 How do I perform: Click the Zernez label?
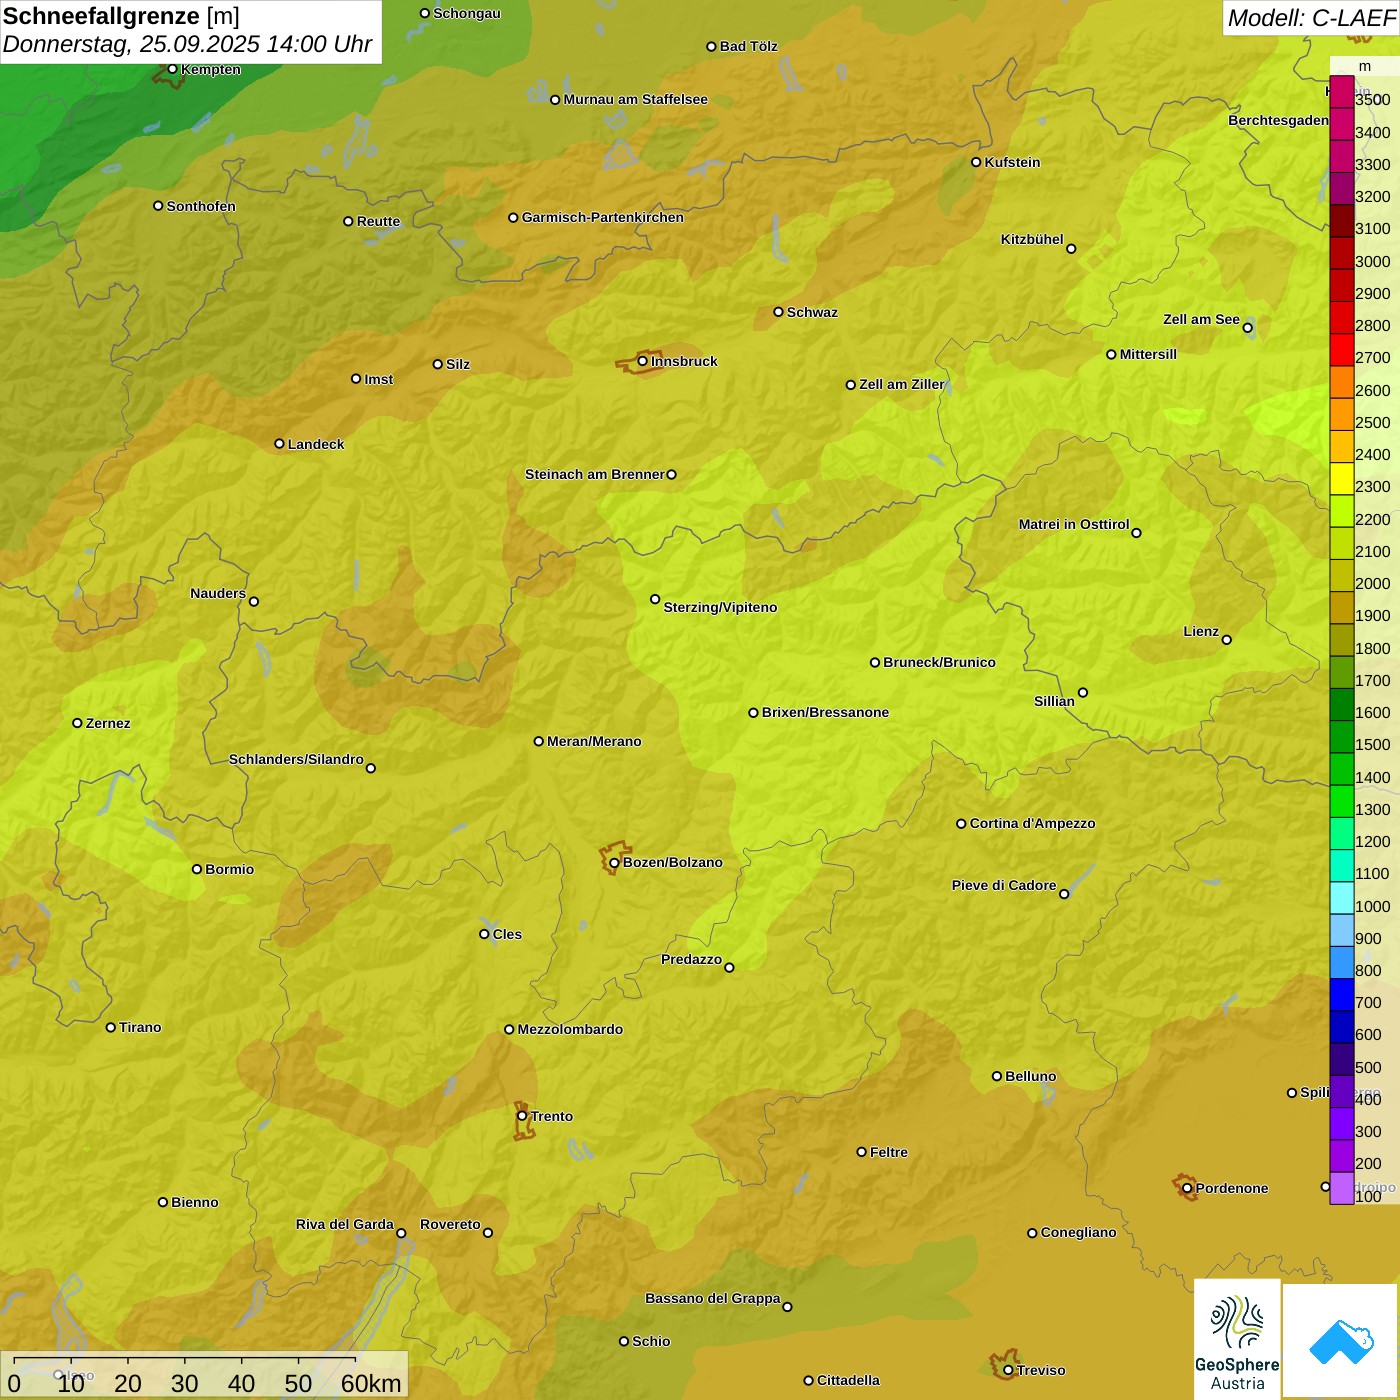[108, 723]
